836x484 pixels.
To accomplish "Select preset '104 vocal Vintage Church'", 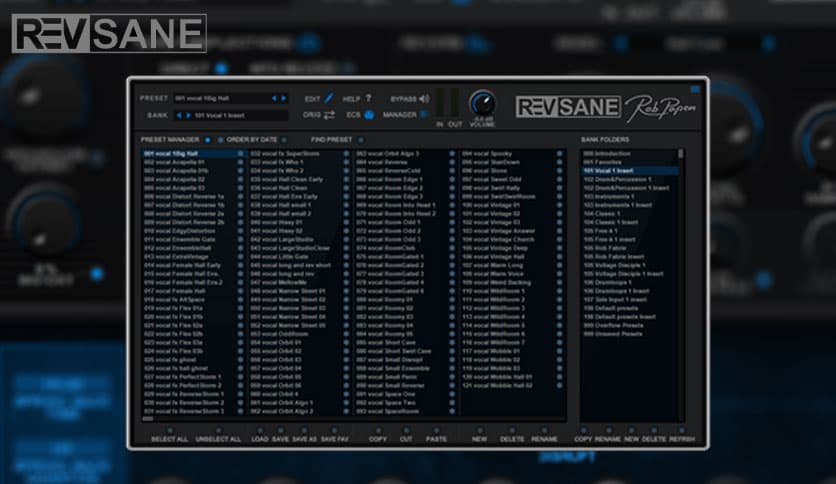I will coord(508,239).
